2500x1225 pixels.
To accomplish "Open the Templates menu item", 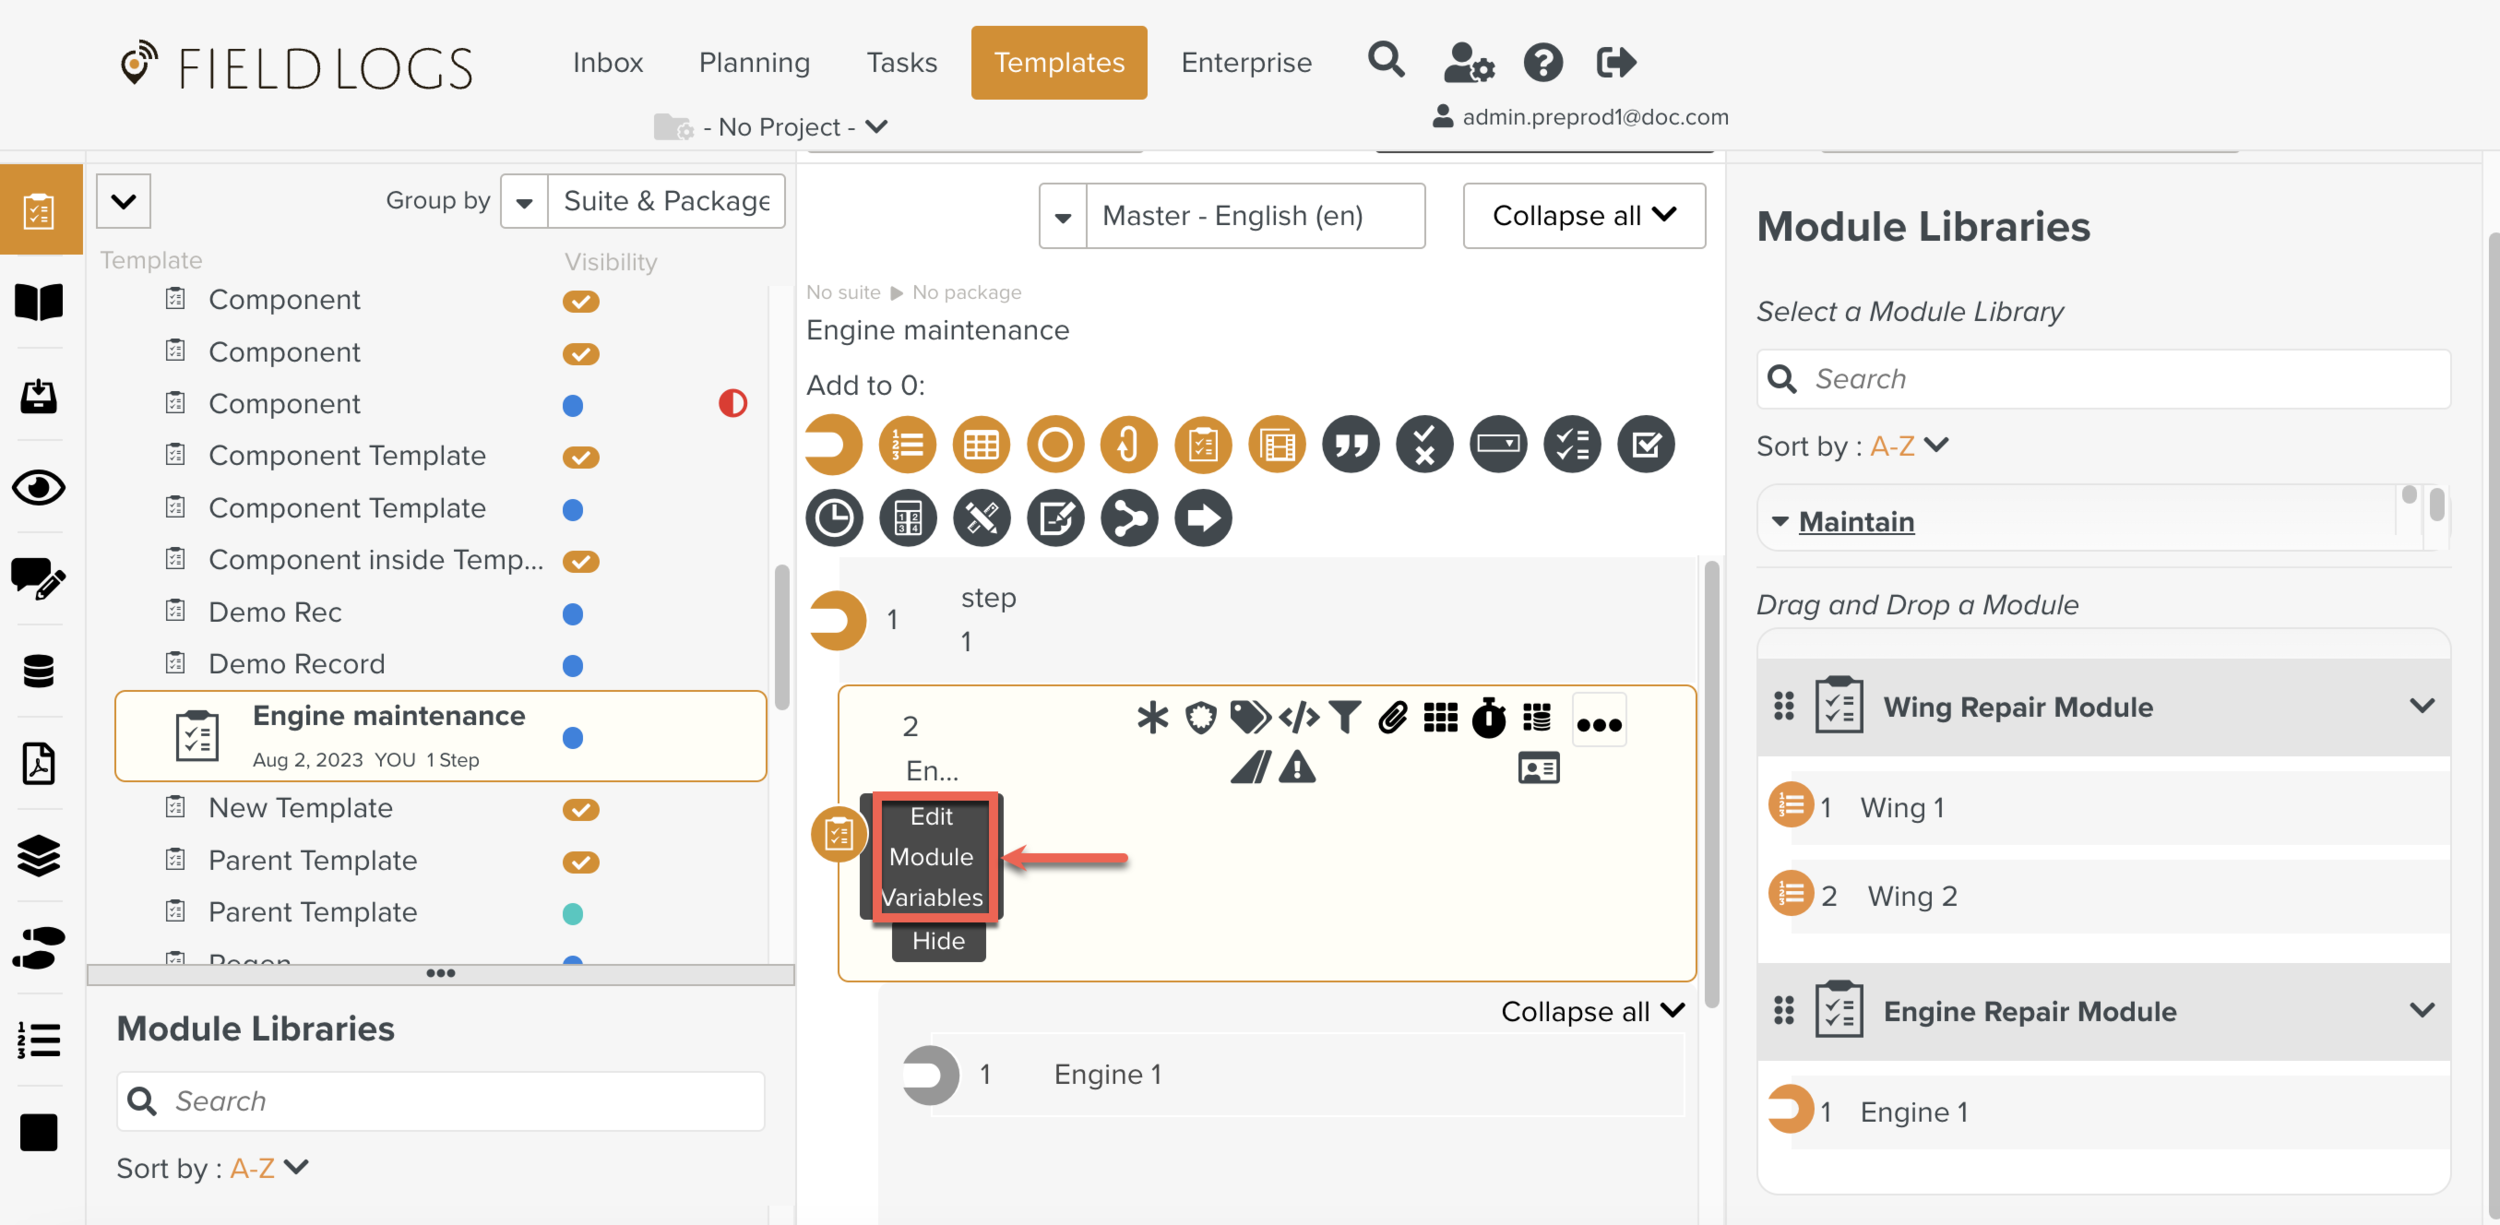I will coord(1058,62).
